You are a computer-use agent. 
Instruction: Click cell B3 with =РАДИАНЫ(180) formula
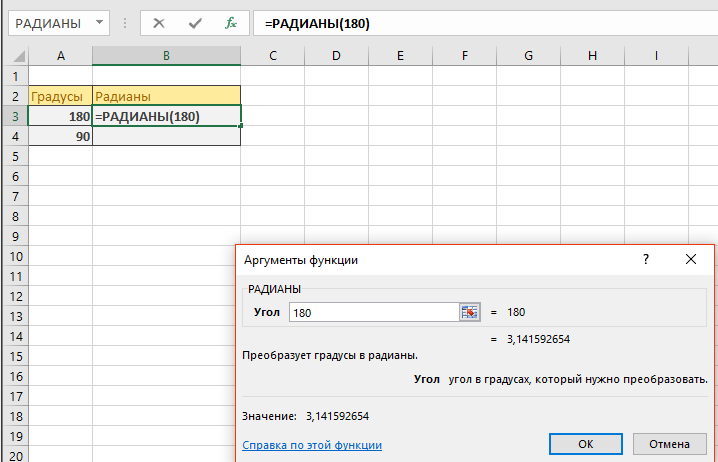click(167, 116)
